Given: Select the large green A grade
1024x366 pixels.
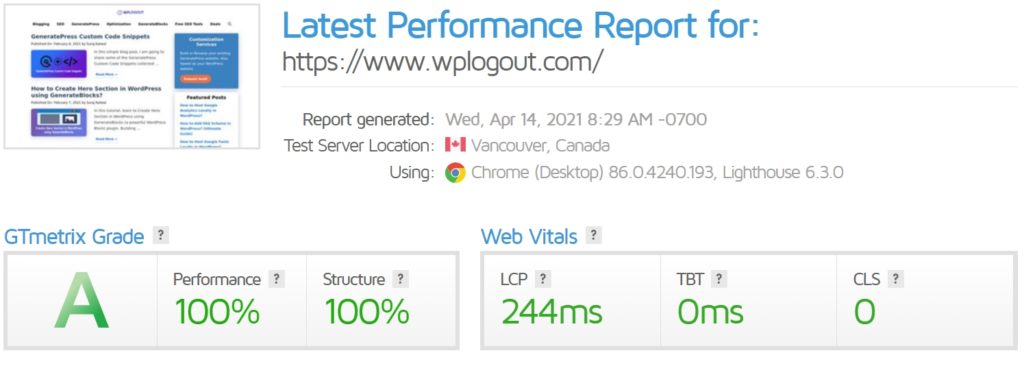Looking at the screenshot, I should click(x=81, y=303).
